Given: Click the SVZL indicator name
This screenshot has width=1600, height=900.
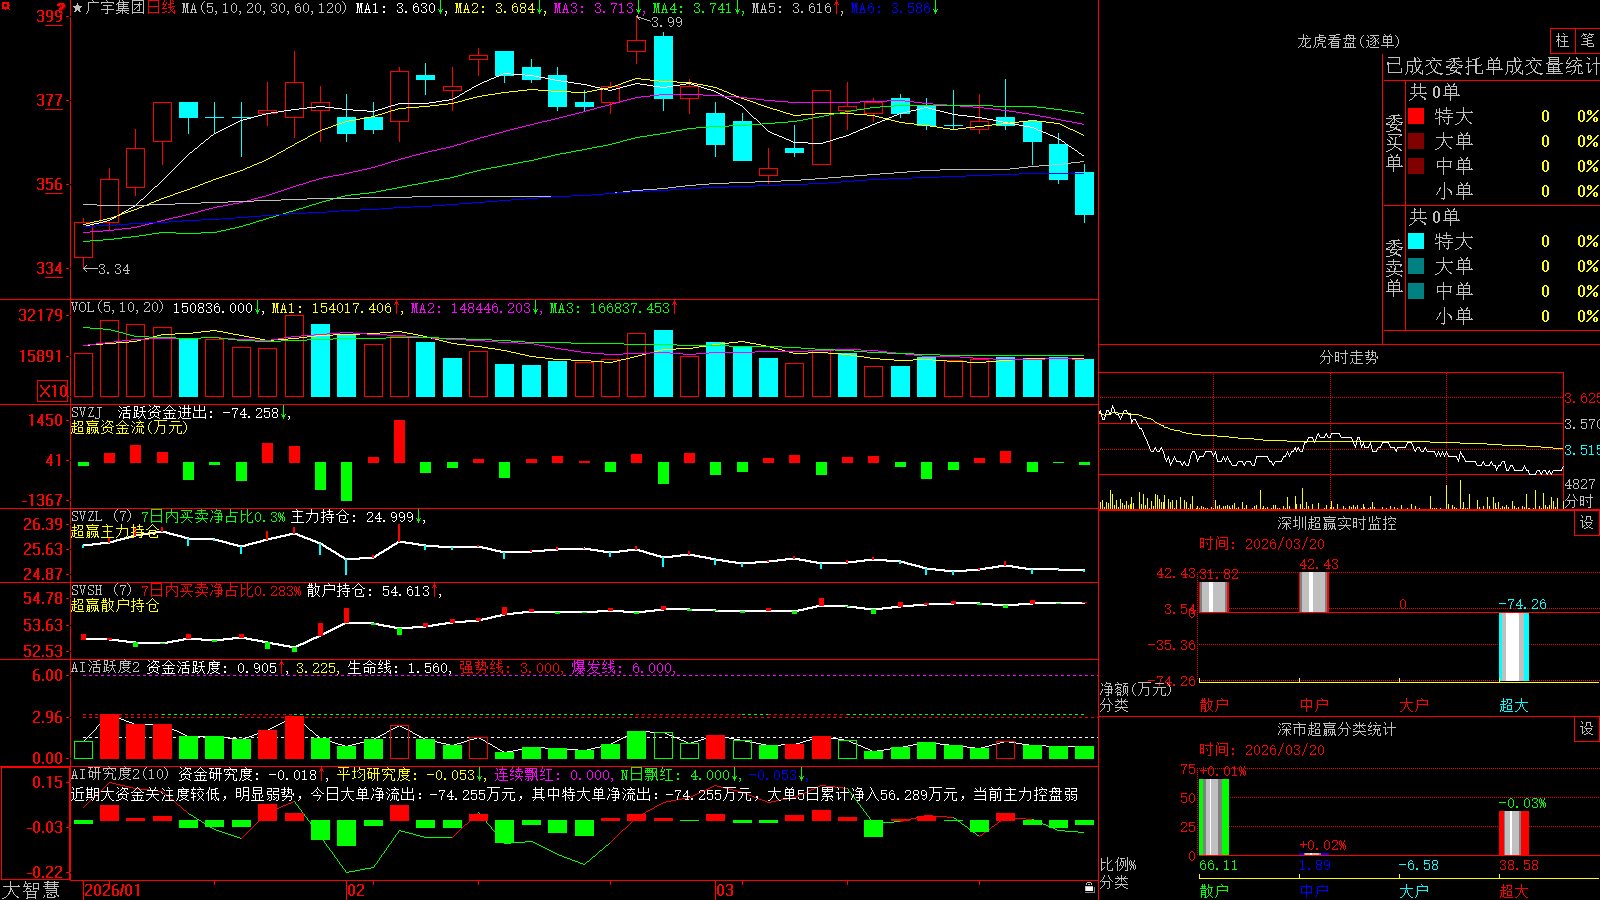Looking at the screenshot, I should 87,517.
